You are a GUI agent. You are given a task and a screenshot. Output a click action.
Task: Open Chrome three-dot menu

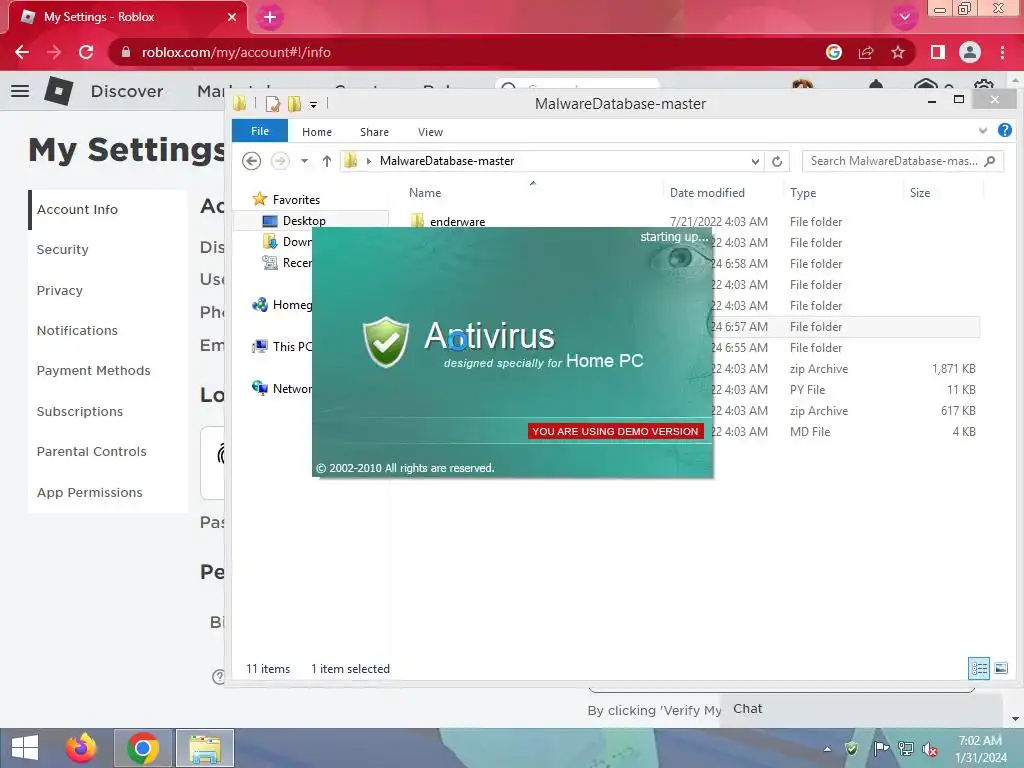(1002, 52)
